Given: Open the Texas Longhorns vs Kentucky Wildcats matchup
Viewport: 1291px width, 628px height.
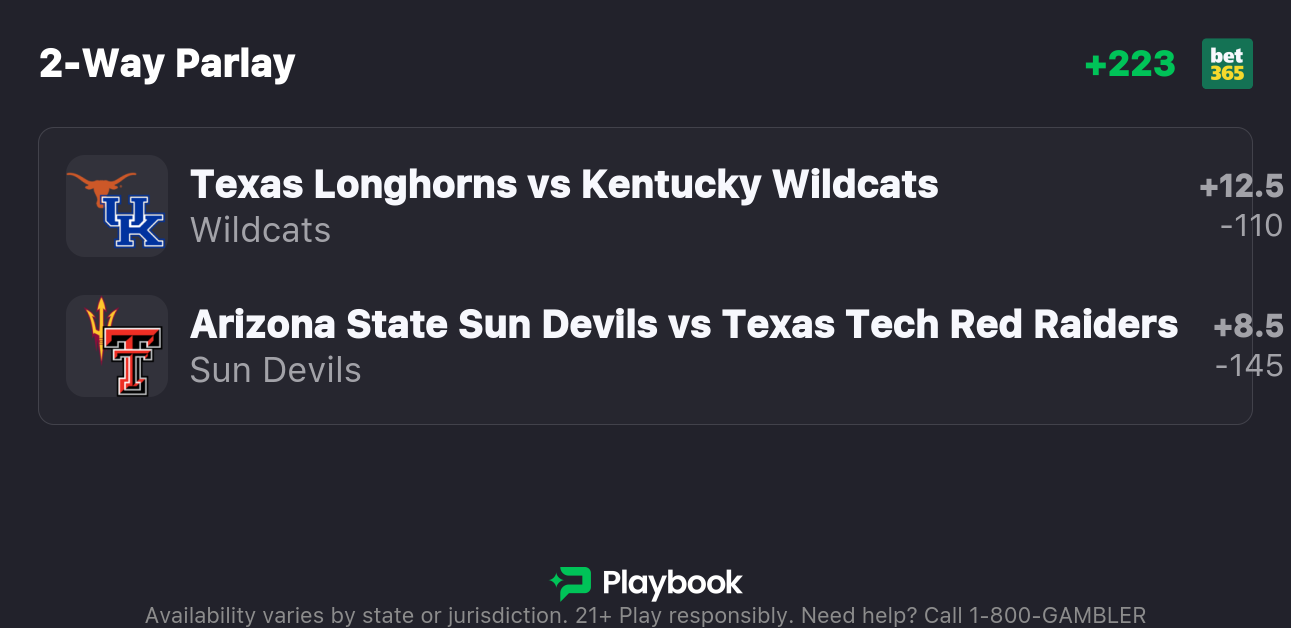Looking at the screenshot, I should tap(564, 184).
